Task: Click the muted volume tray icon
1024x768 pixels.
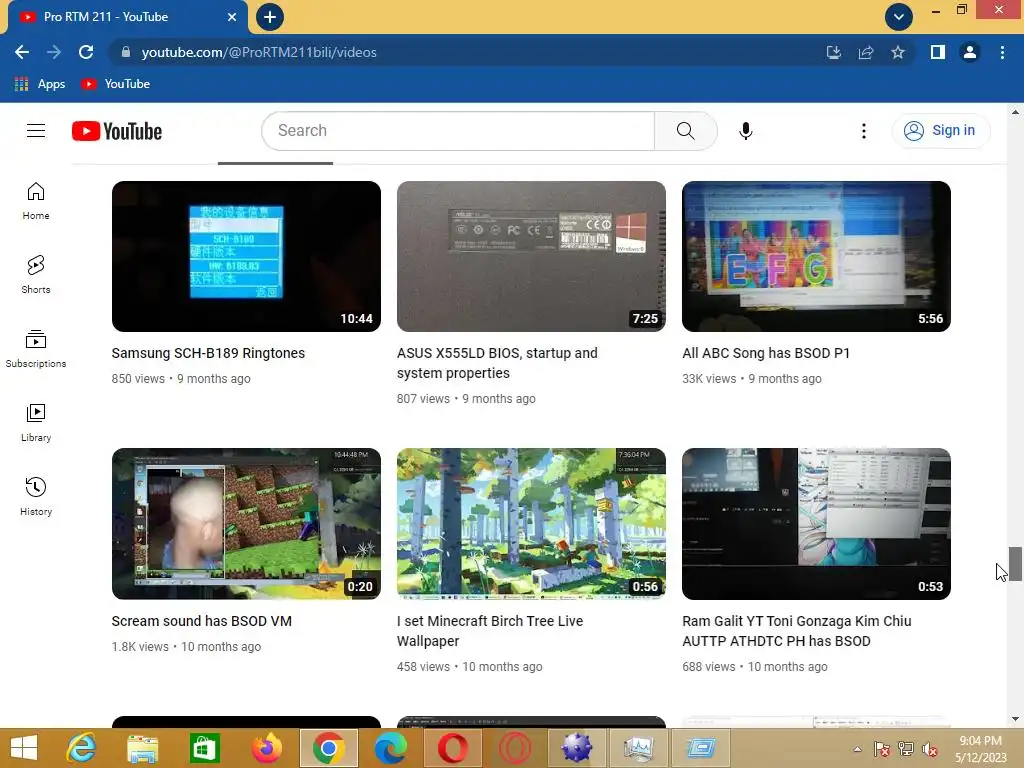Action: tap(929, 750)
